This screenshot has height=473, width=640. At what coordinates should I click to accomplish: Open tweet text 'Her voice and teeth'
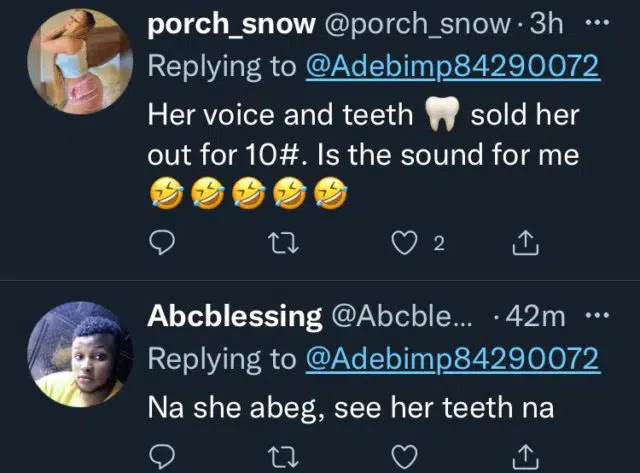click(280, 115)
